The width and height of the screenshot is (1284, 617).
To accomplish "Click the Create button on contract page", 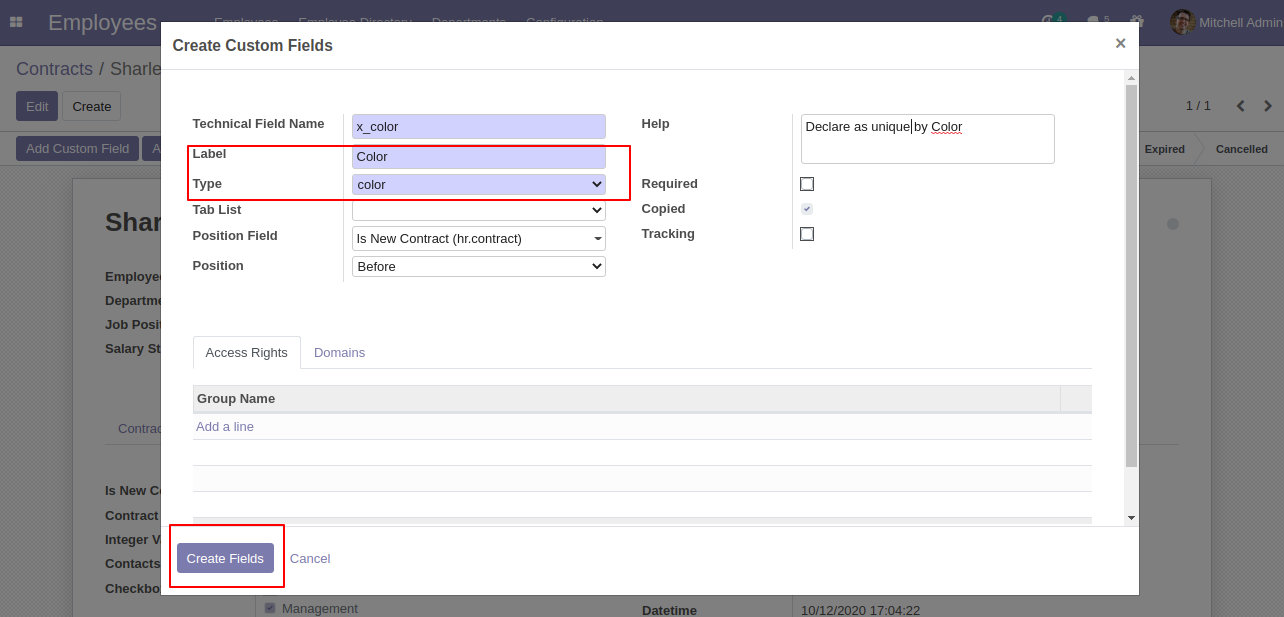I will pyautogui.click(x=91, y=106).
